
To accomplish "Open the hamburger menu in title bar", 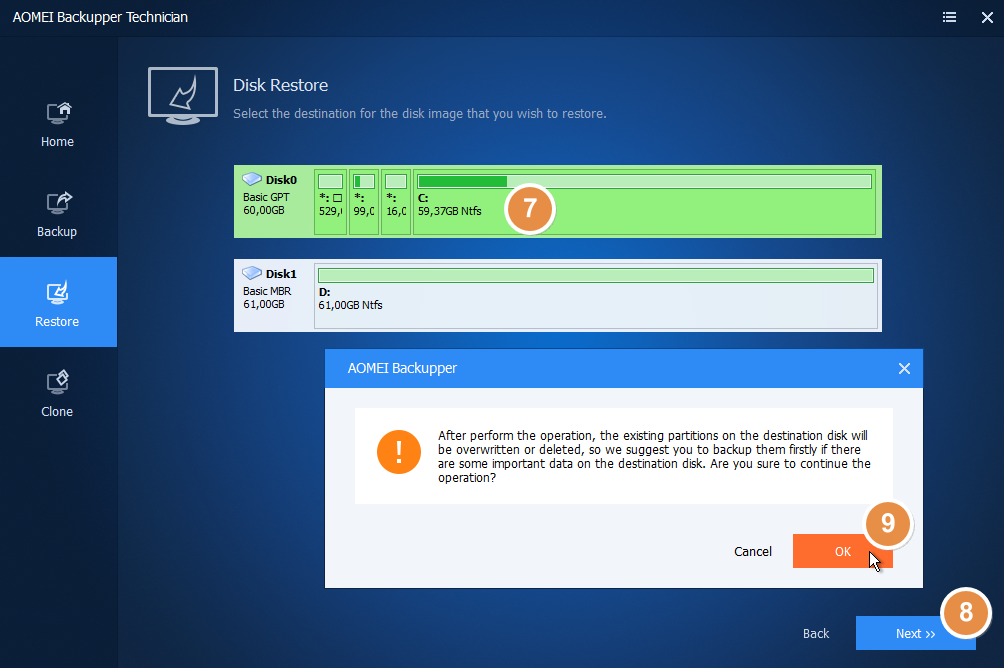I will tap(950, 17).
